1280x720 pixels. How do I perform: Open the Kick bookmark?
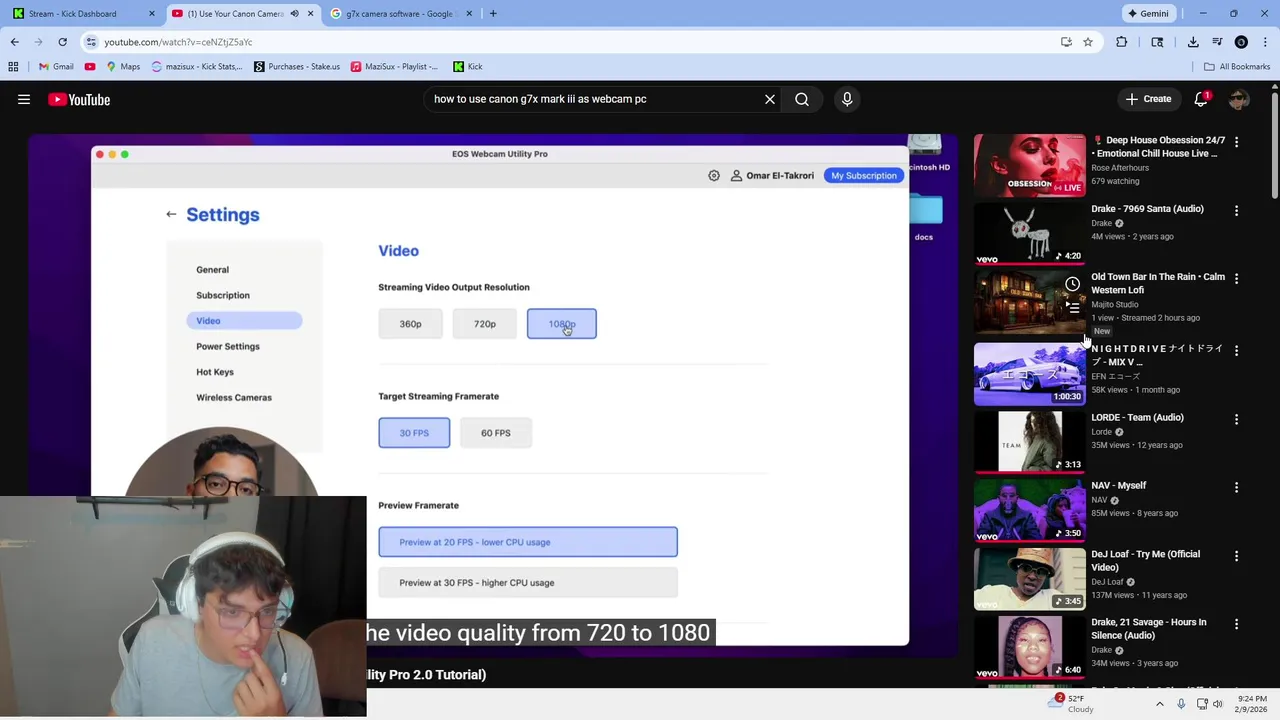click(x=468, y=66)
